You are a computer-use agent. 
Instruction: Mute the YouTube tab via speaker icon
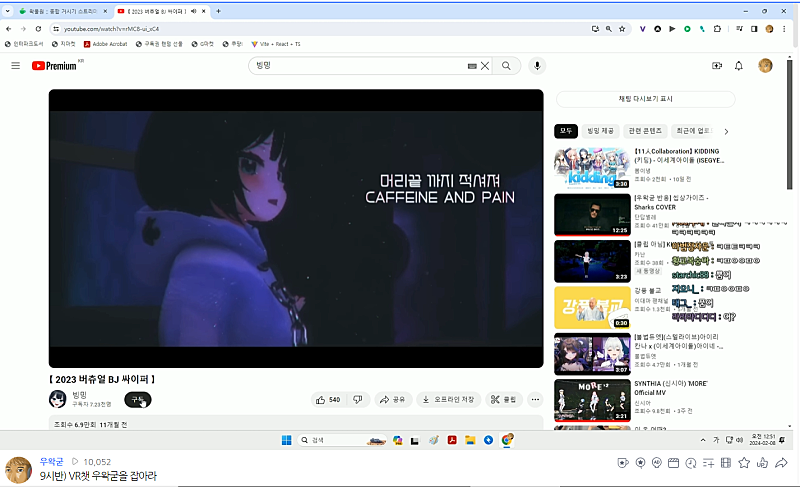tap(193, 11)
